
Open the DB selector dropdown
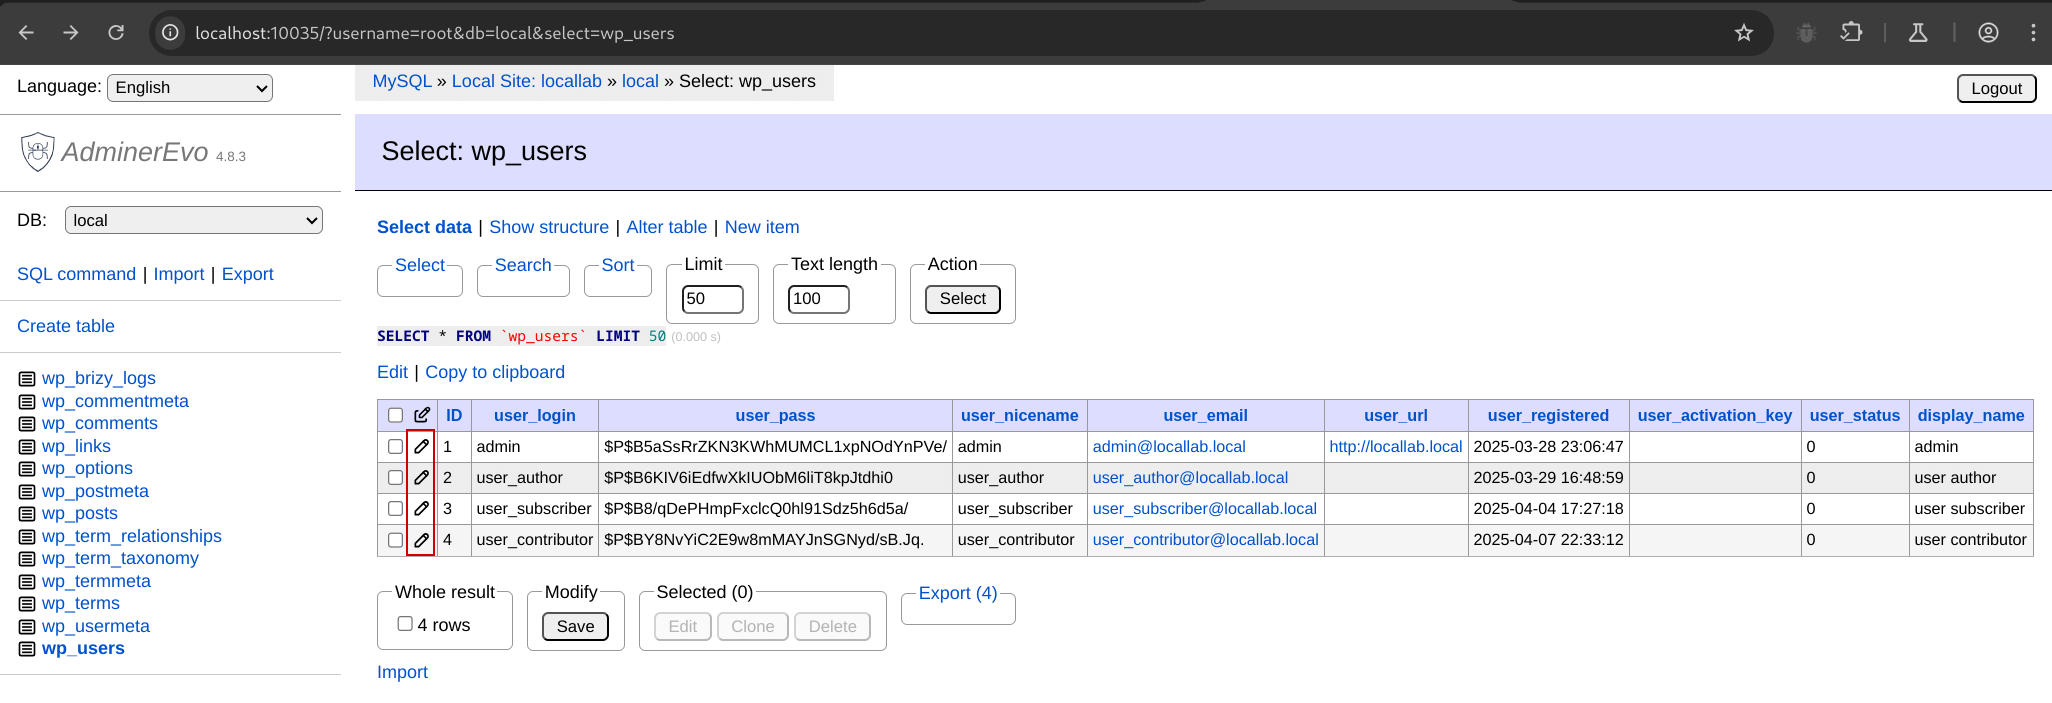[x=193, y=220]
